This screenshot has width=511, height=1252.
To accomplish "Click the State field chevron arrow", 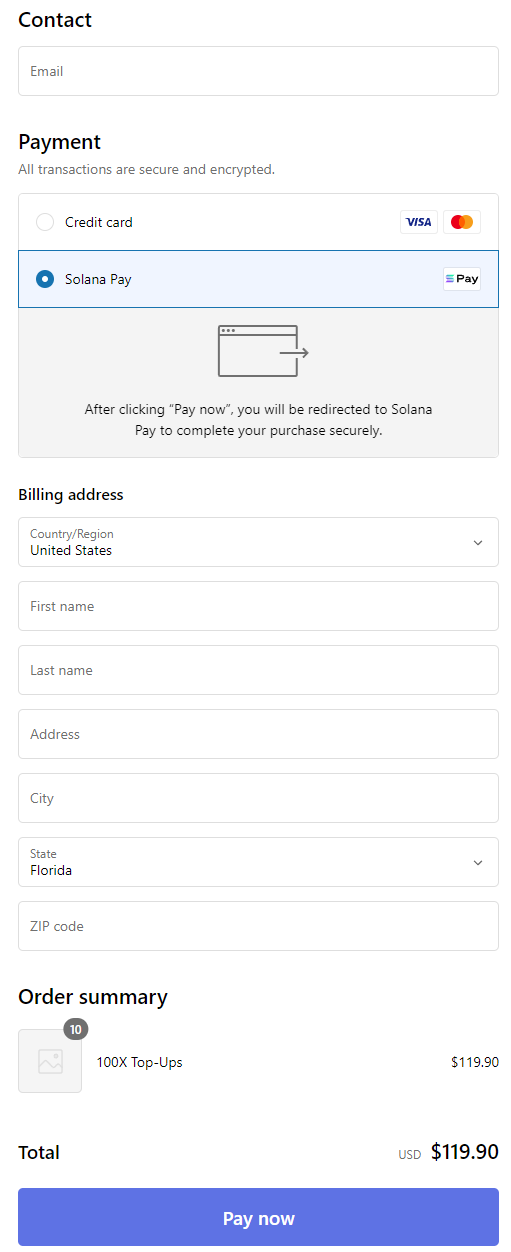I will click(x=478, y=863).
